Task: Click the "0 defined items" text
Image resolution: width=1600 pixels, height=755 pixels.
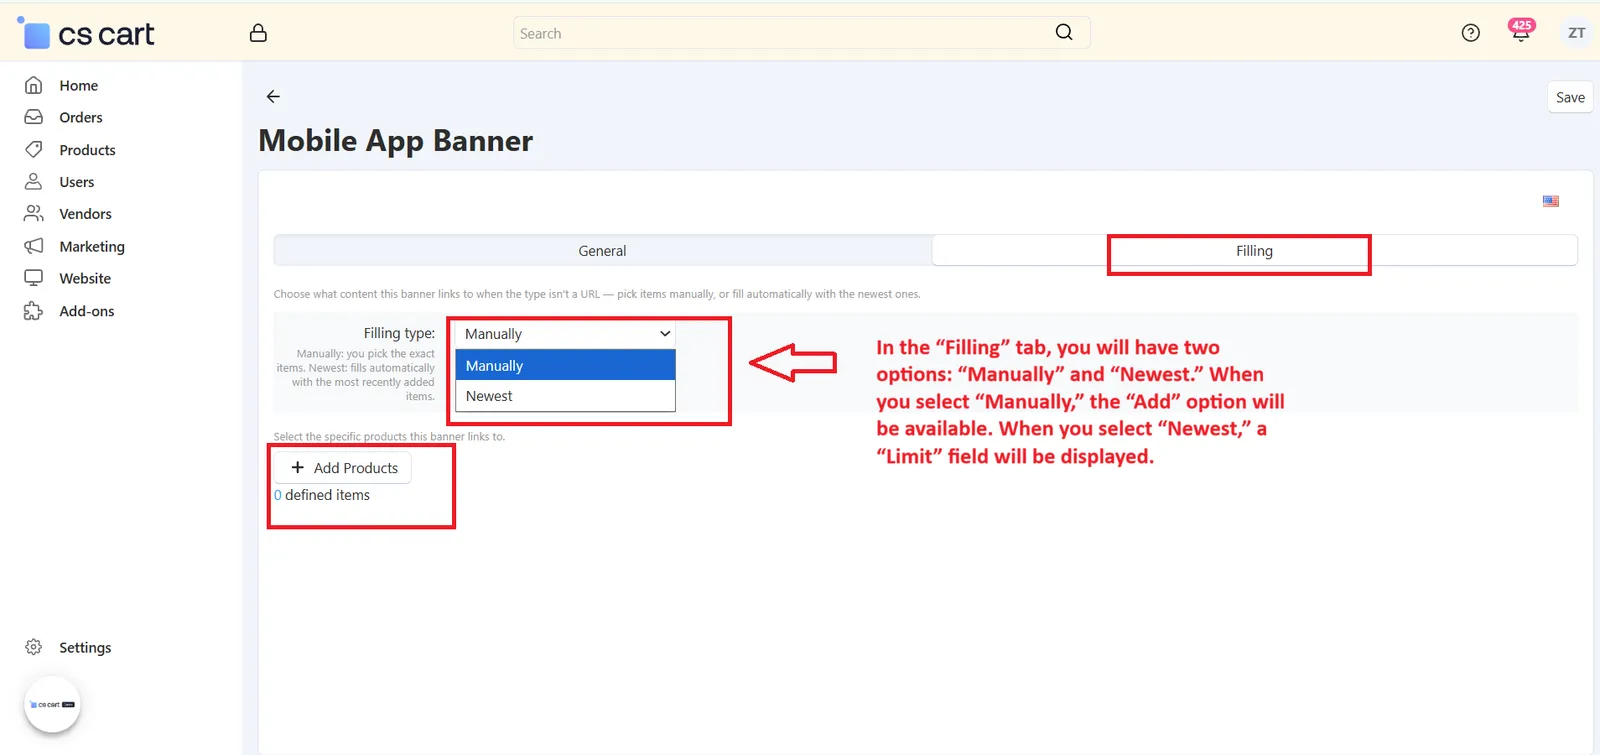Action: pyautogui.click(x=322, y=495)
